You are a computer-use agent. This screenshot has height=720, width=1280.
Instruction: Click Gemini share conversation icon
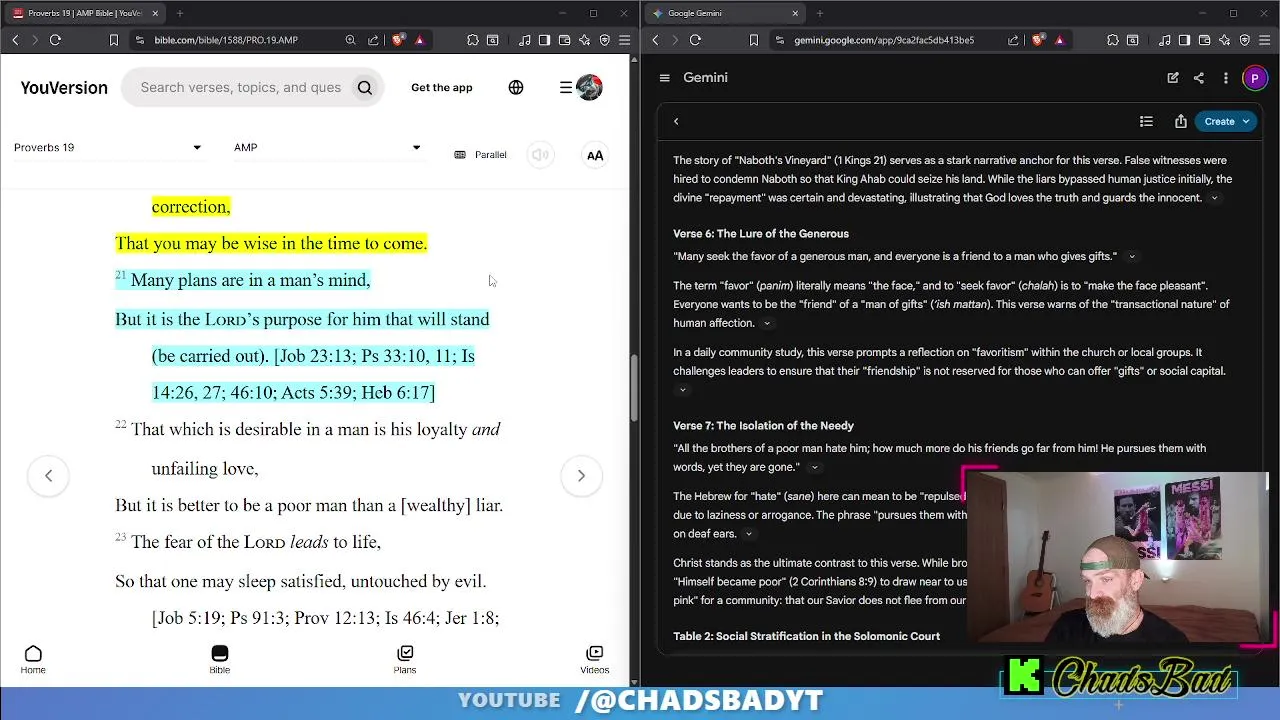pyautogui.click(x=1199, y=78)
